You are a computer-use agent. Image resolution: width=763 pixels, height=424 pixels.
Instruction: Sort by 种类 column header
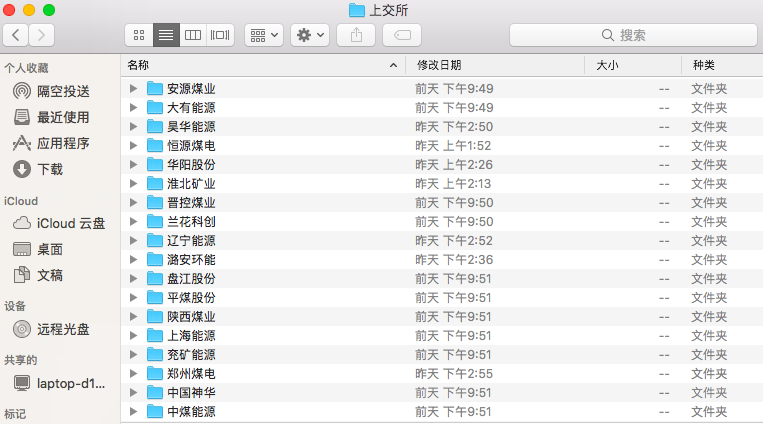click(722, 65)
